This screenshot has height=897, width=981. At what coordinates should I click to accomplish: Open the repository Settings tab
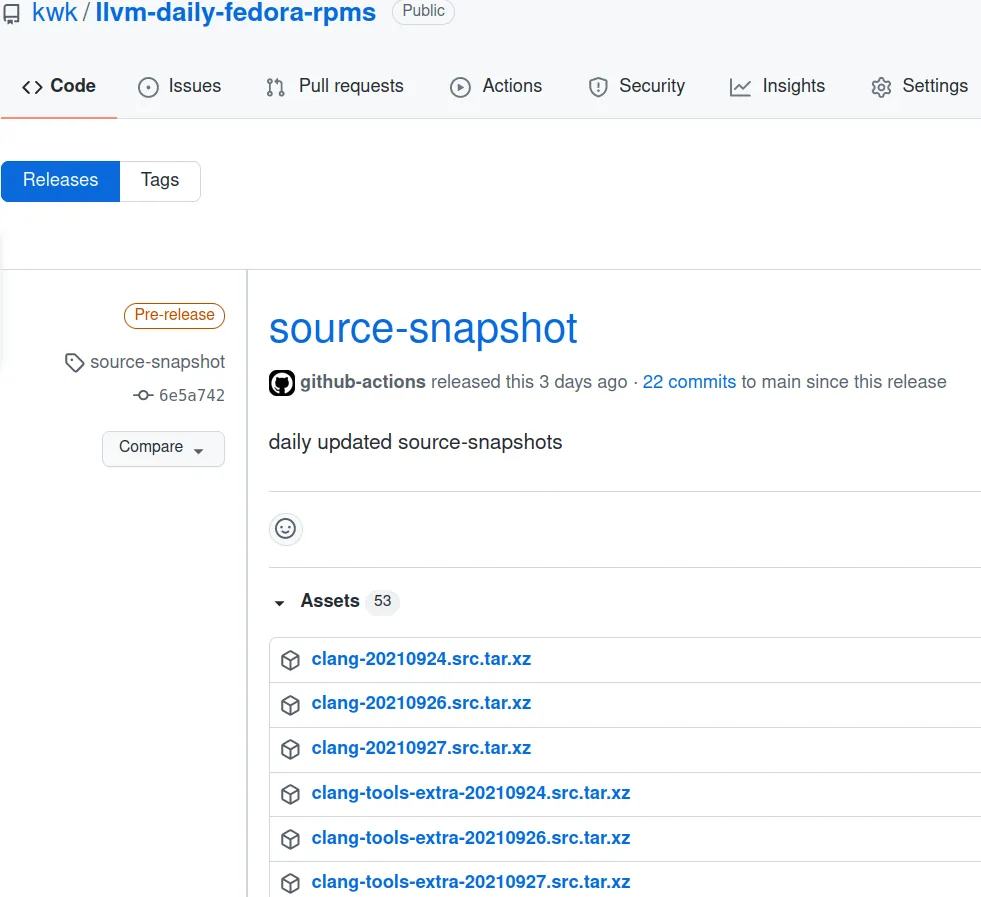pyautogui.click(x=920, y=87)
